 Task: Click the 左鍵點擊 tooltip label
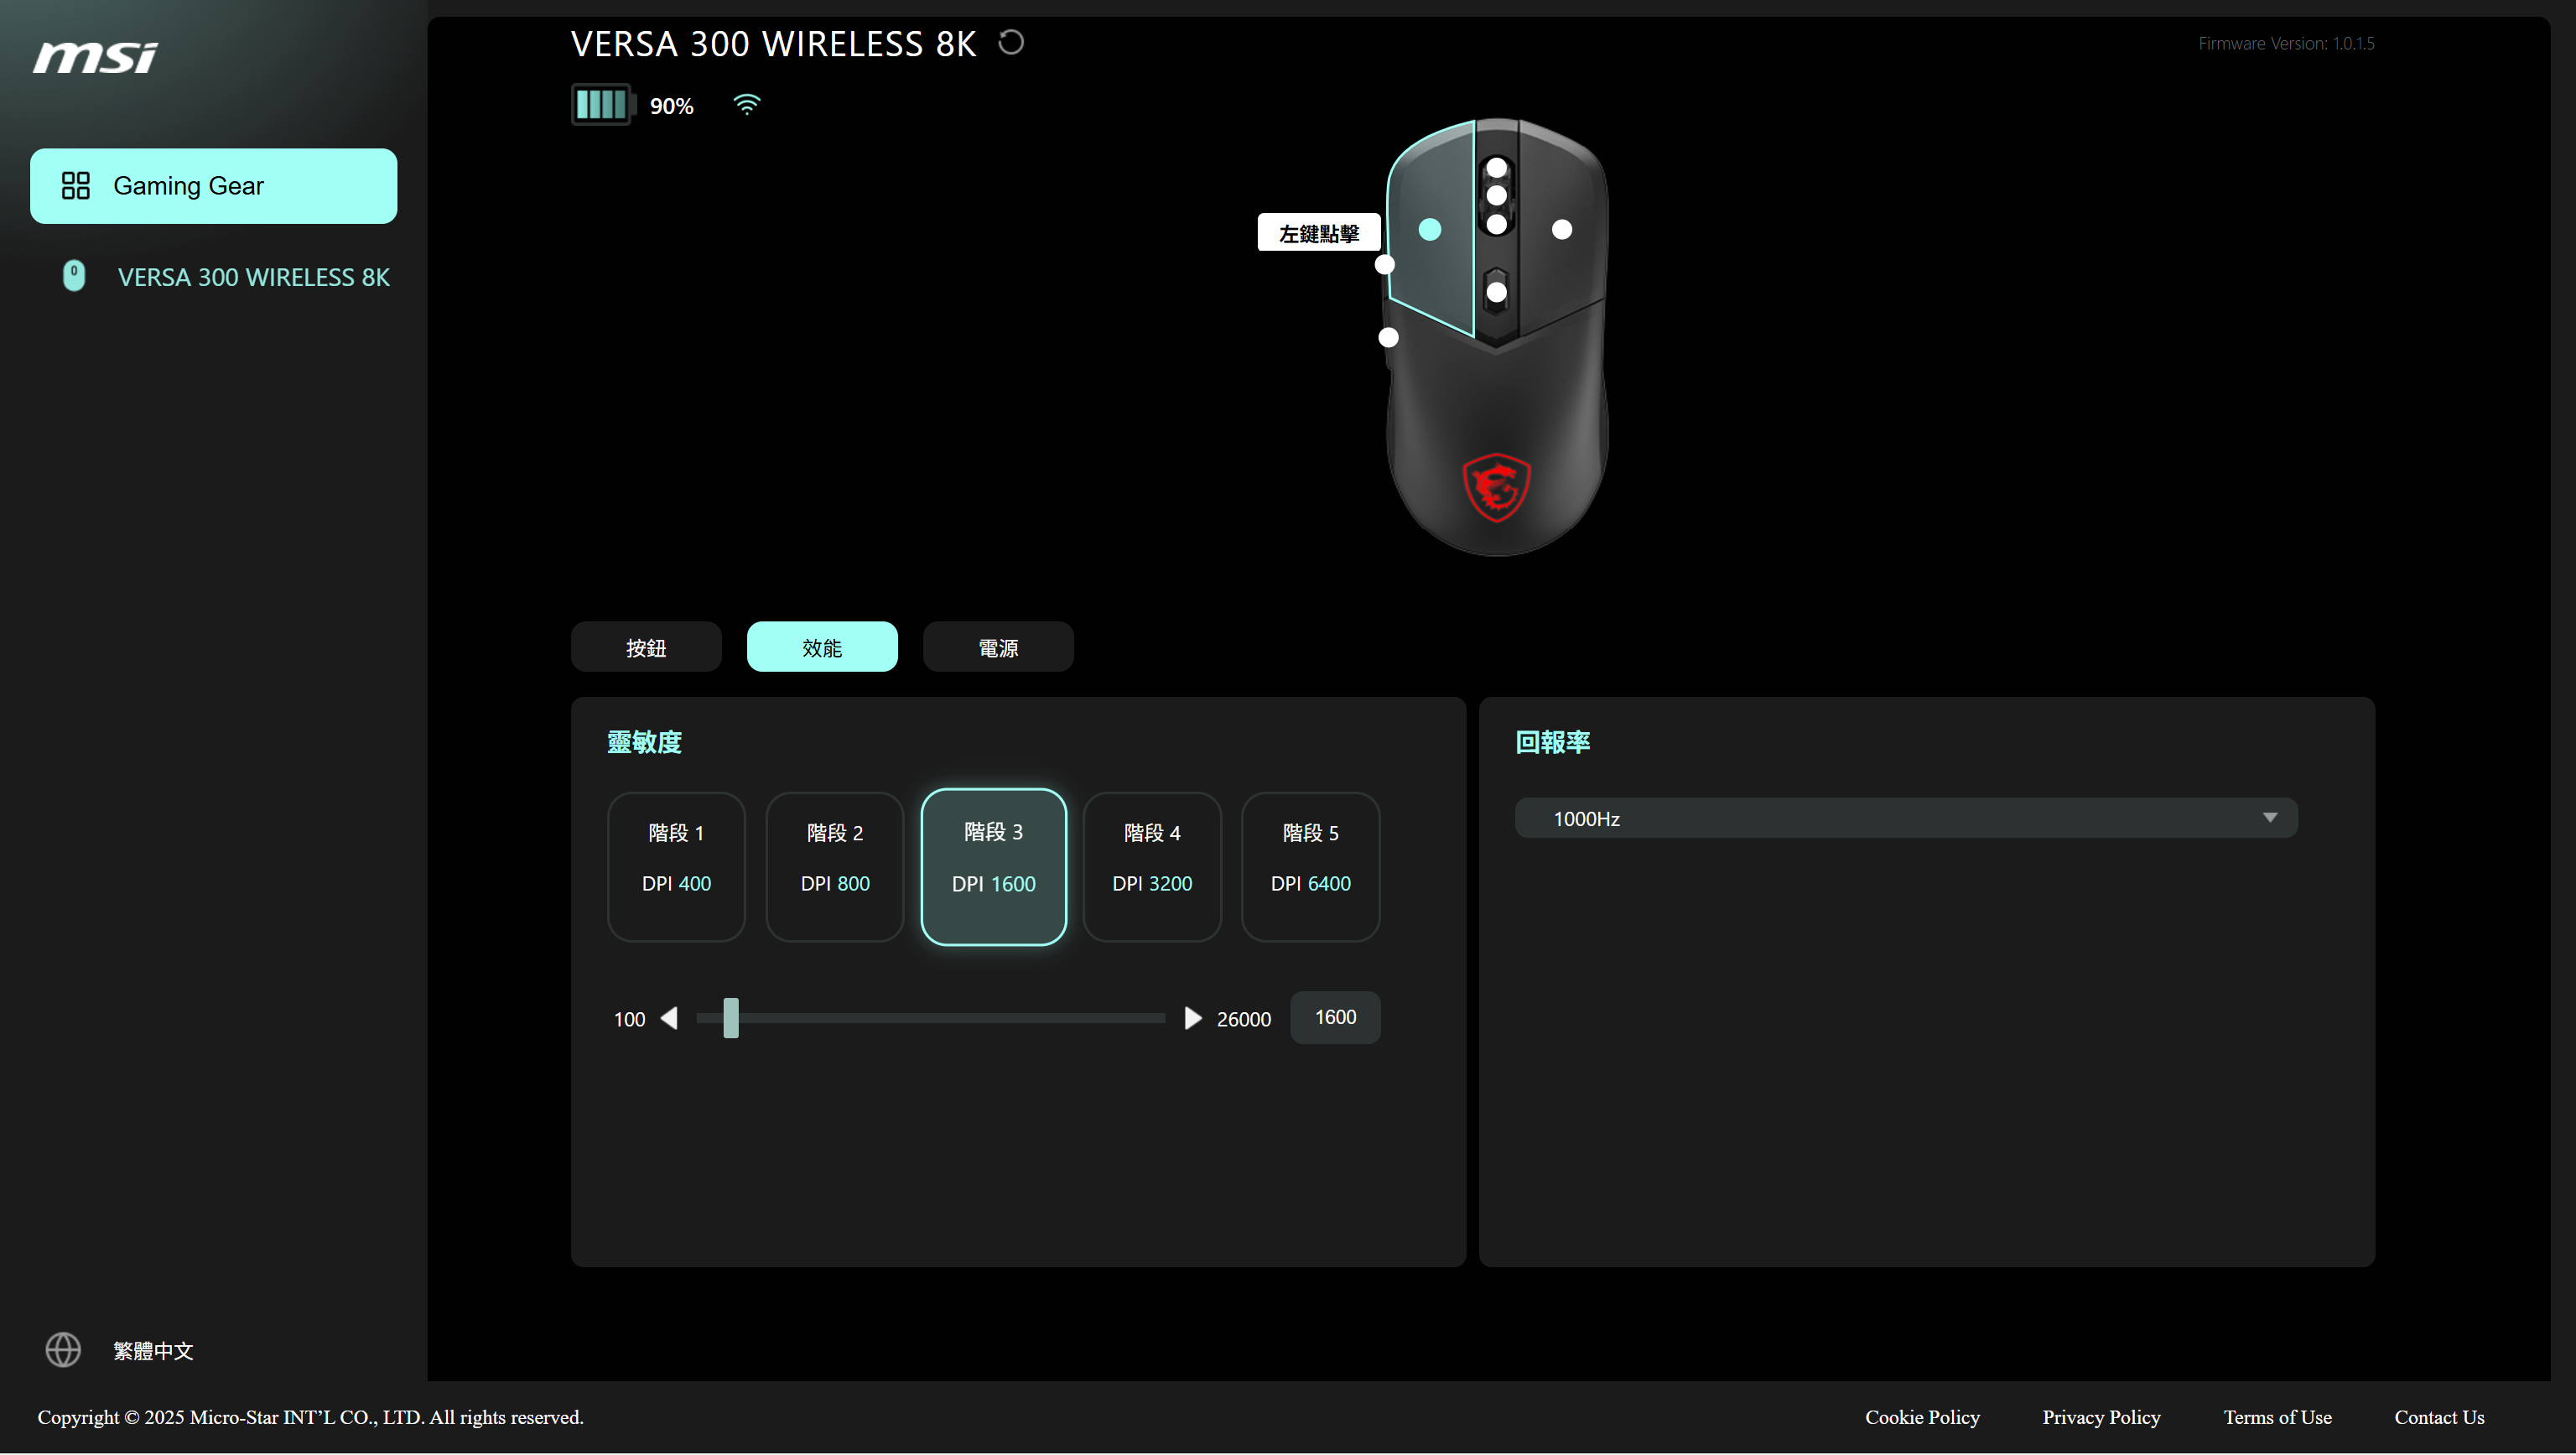pos(1318,233)
